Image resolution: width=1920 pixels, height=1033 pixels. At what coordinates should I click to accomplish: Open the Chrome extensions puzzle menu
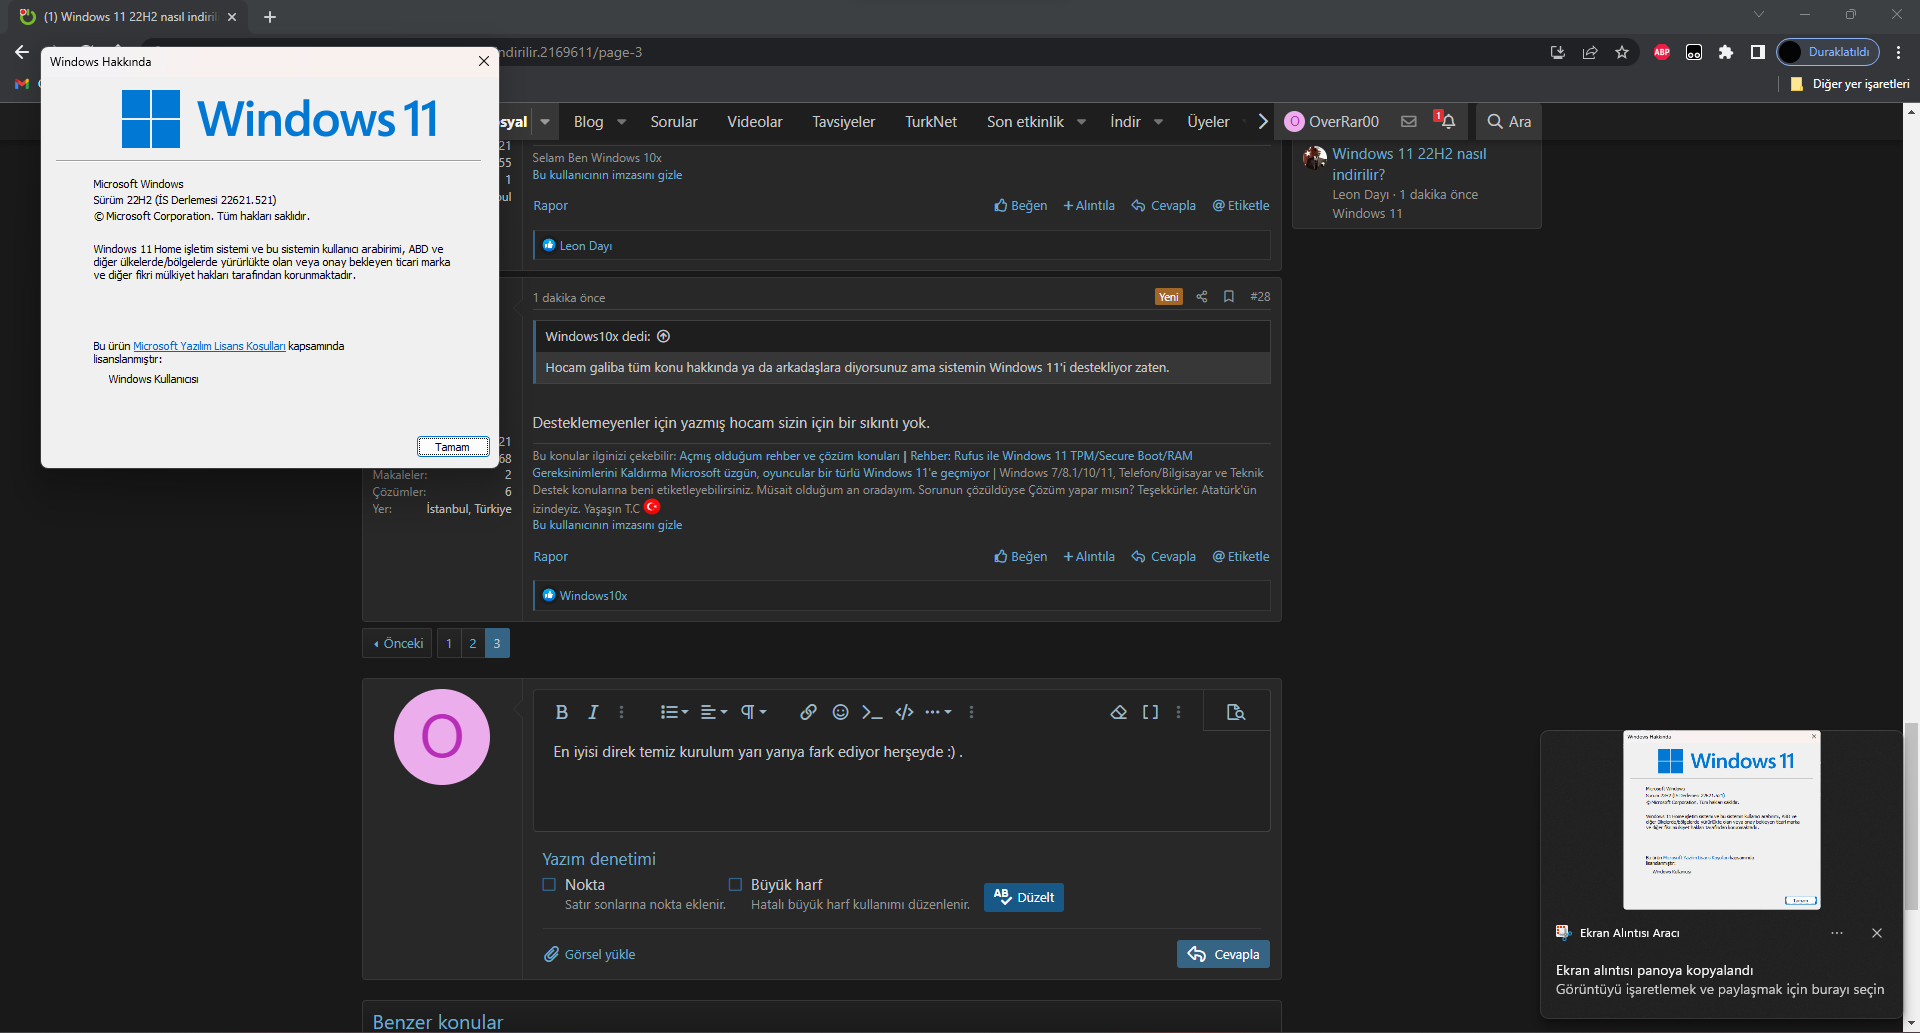[x=1726, y=52]
